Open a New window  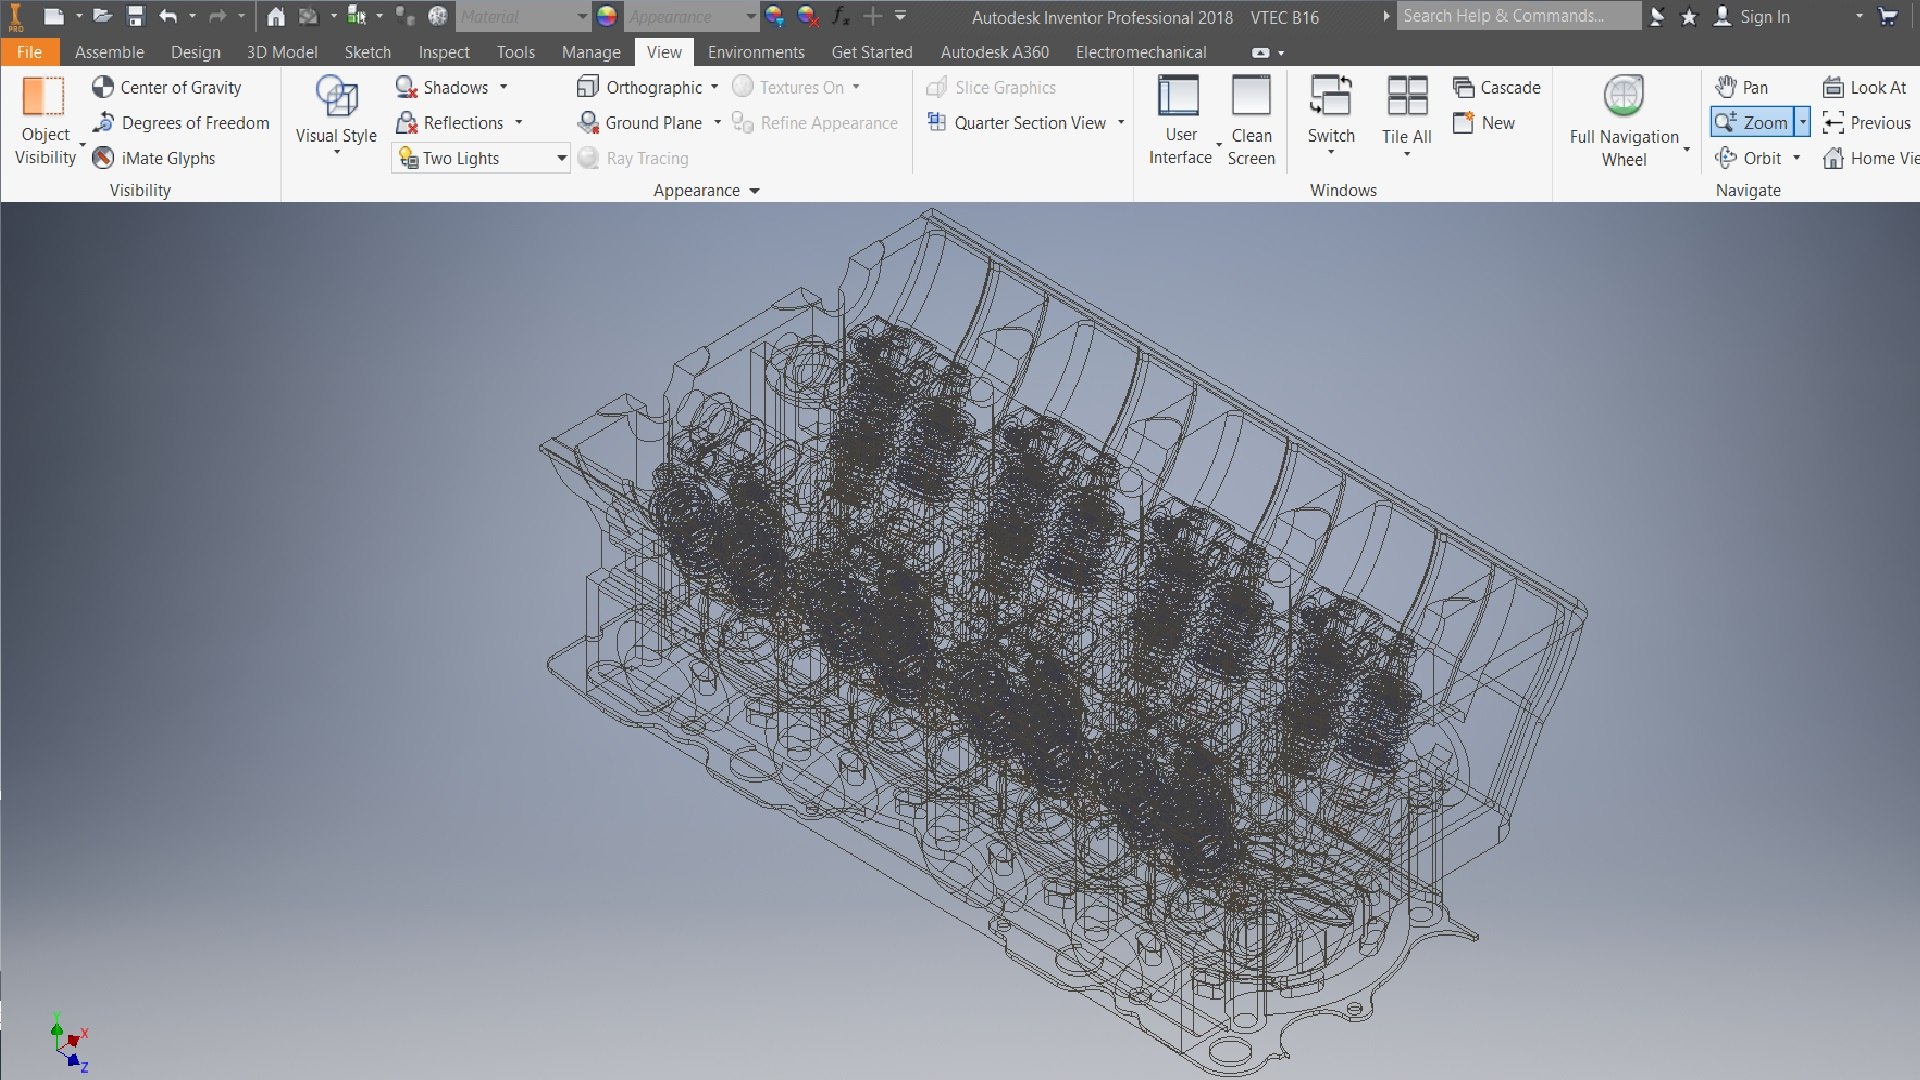(x=1484, y=123)
